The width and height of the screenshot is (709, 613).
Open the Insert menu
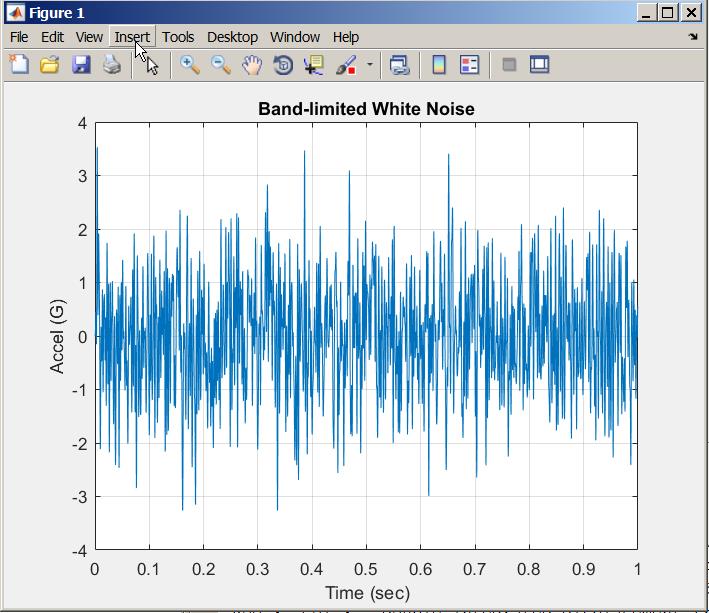(x=132, y=37)
